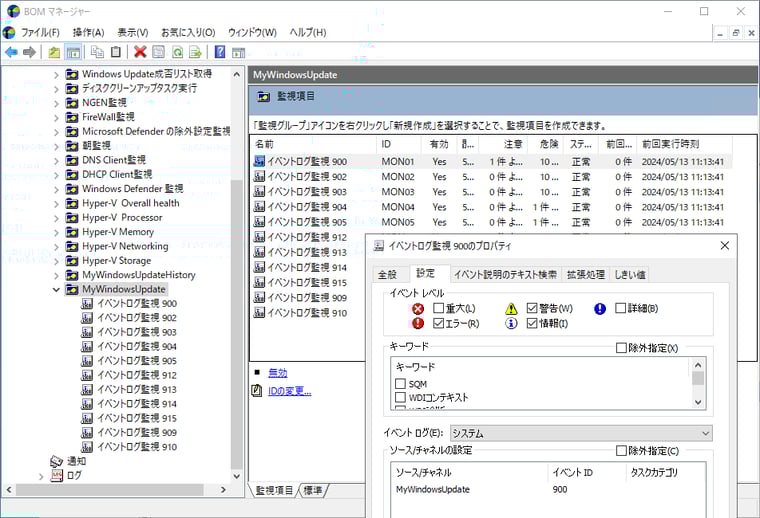The image size is (760, 518).
Task: Click the Hyper-V Storage folder icon
Action: (72, 261)
